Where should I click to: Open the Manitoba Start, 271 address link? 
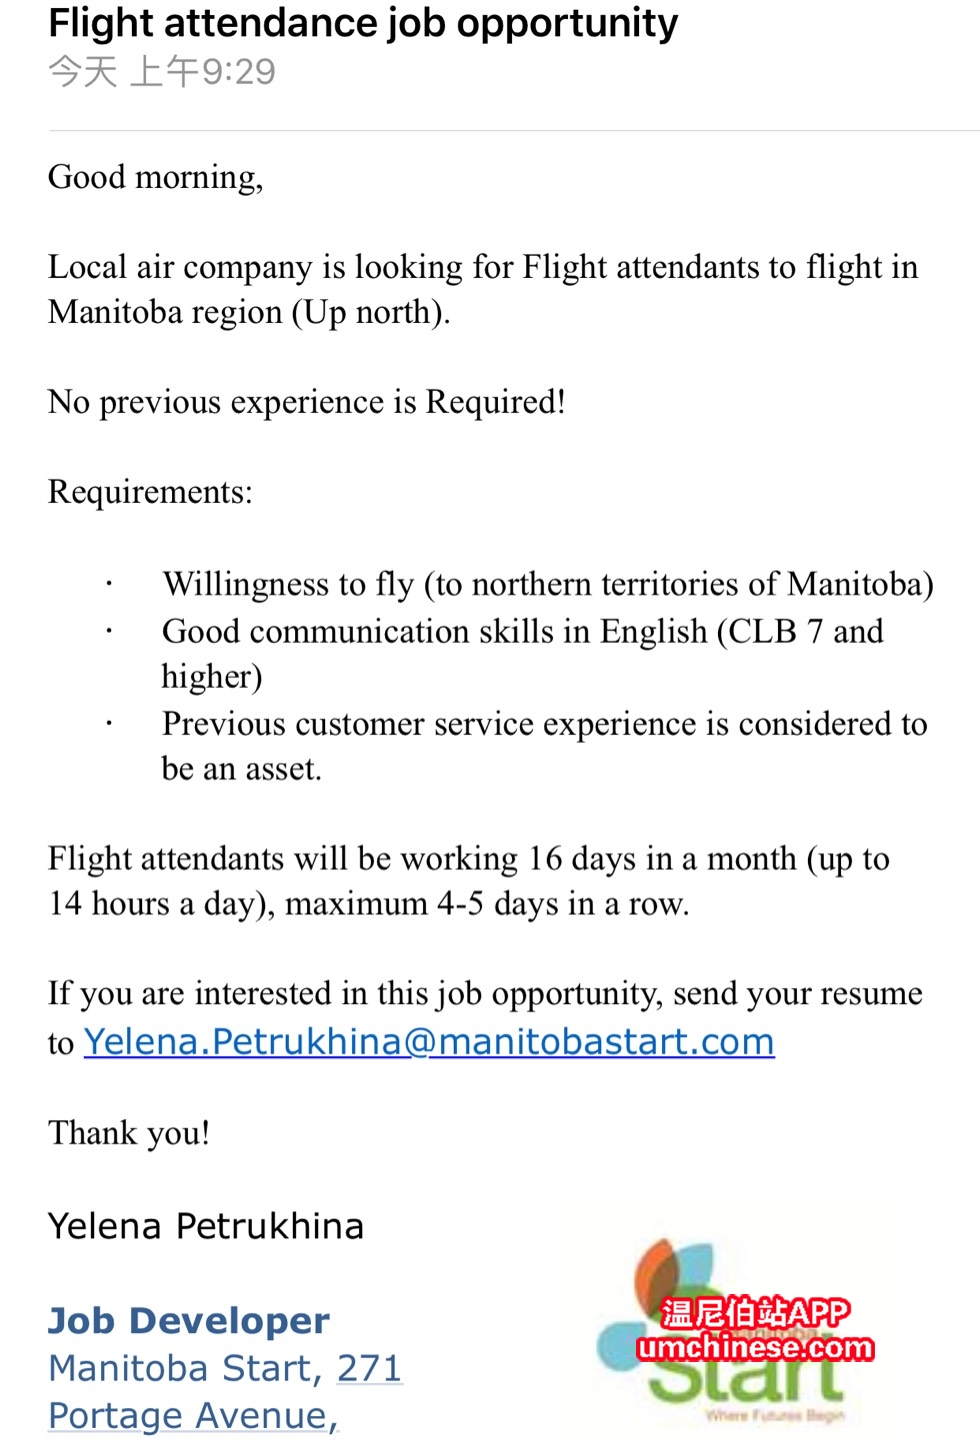[225, 1368]
